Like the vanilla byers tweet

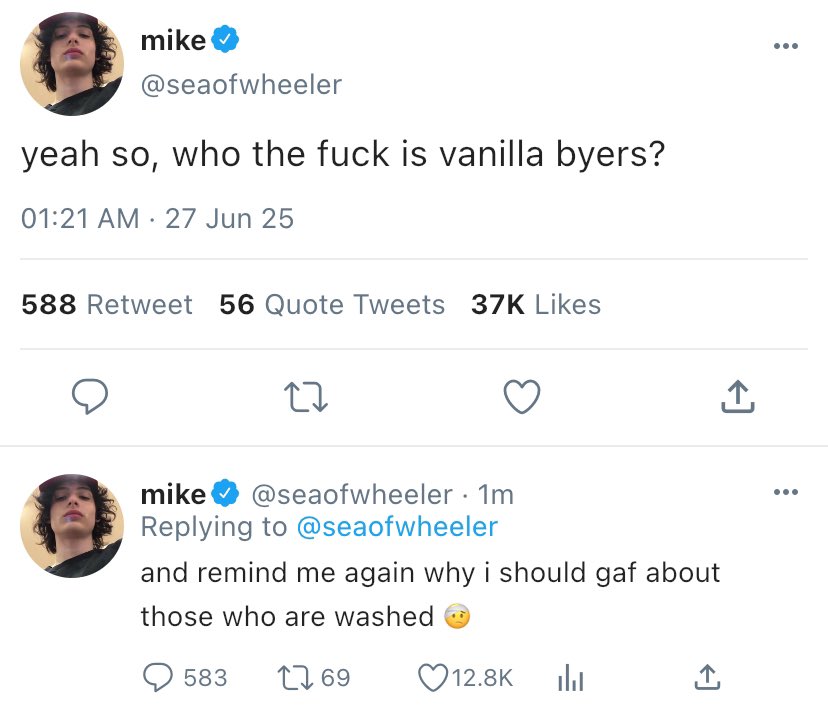(521, 399)
